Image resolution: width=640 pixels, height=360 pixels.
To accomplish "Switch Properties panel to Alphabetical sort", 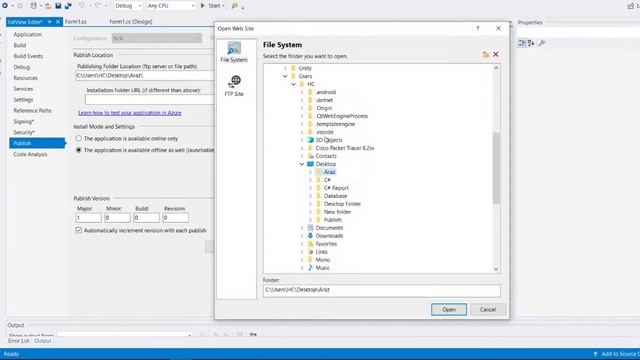I will (531, 43).
